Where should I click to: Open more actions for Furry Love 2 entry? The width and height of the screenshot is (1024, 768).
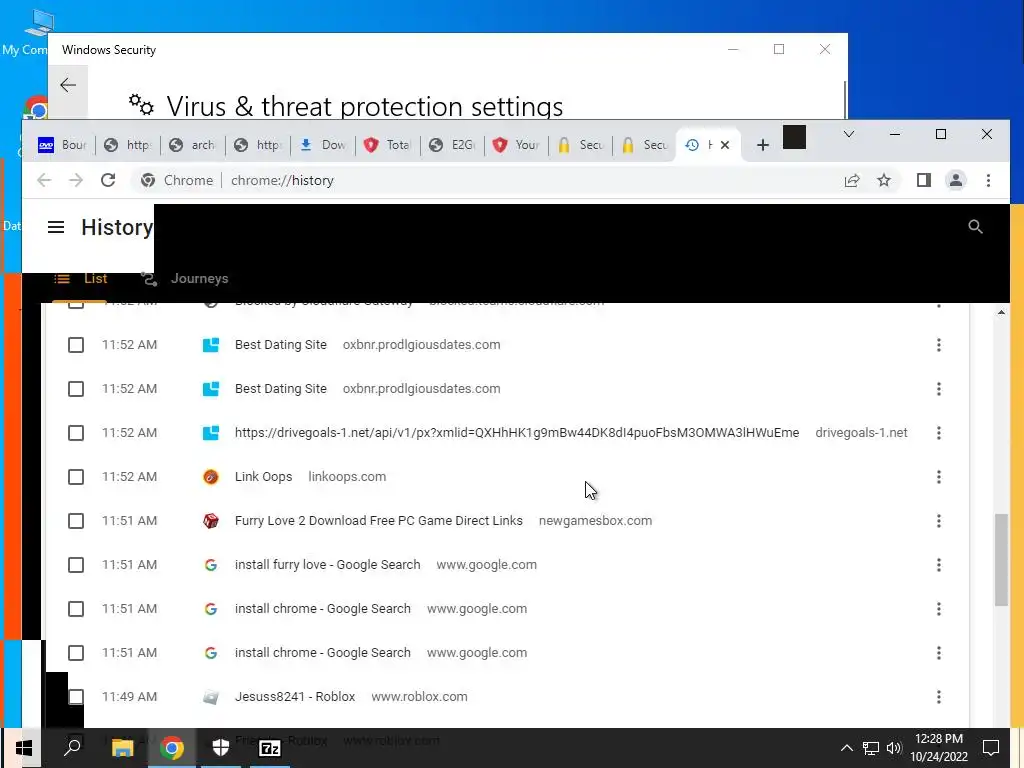(938, 520)
